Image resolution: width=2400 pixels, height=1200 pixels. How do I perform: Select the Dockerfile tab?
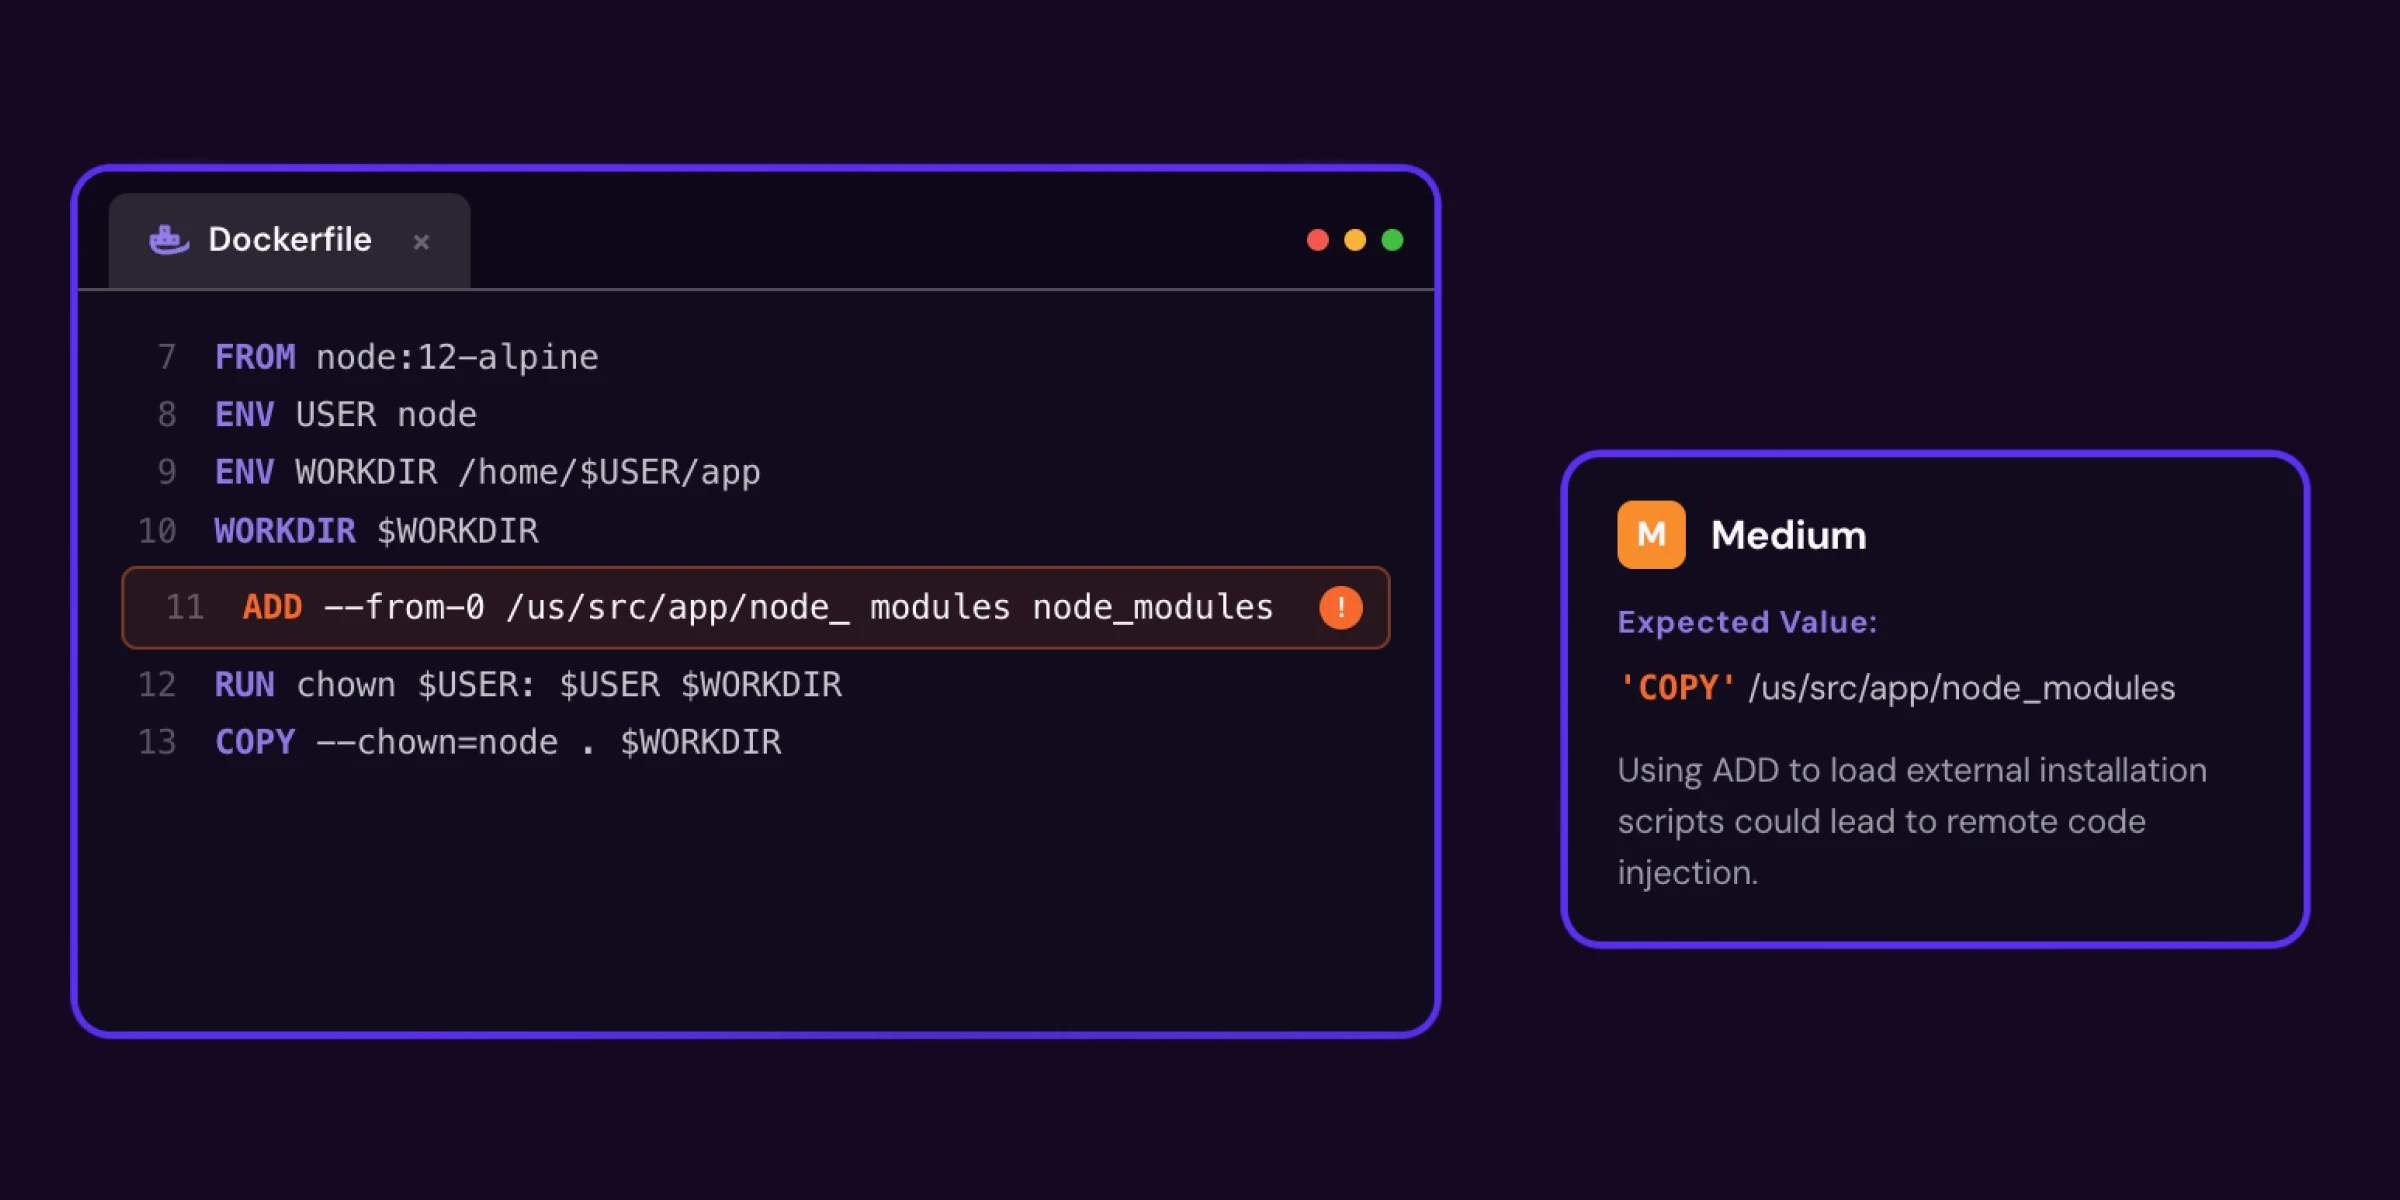click(x=289, y=241)
